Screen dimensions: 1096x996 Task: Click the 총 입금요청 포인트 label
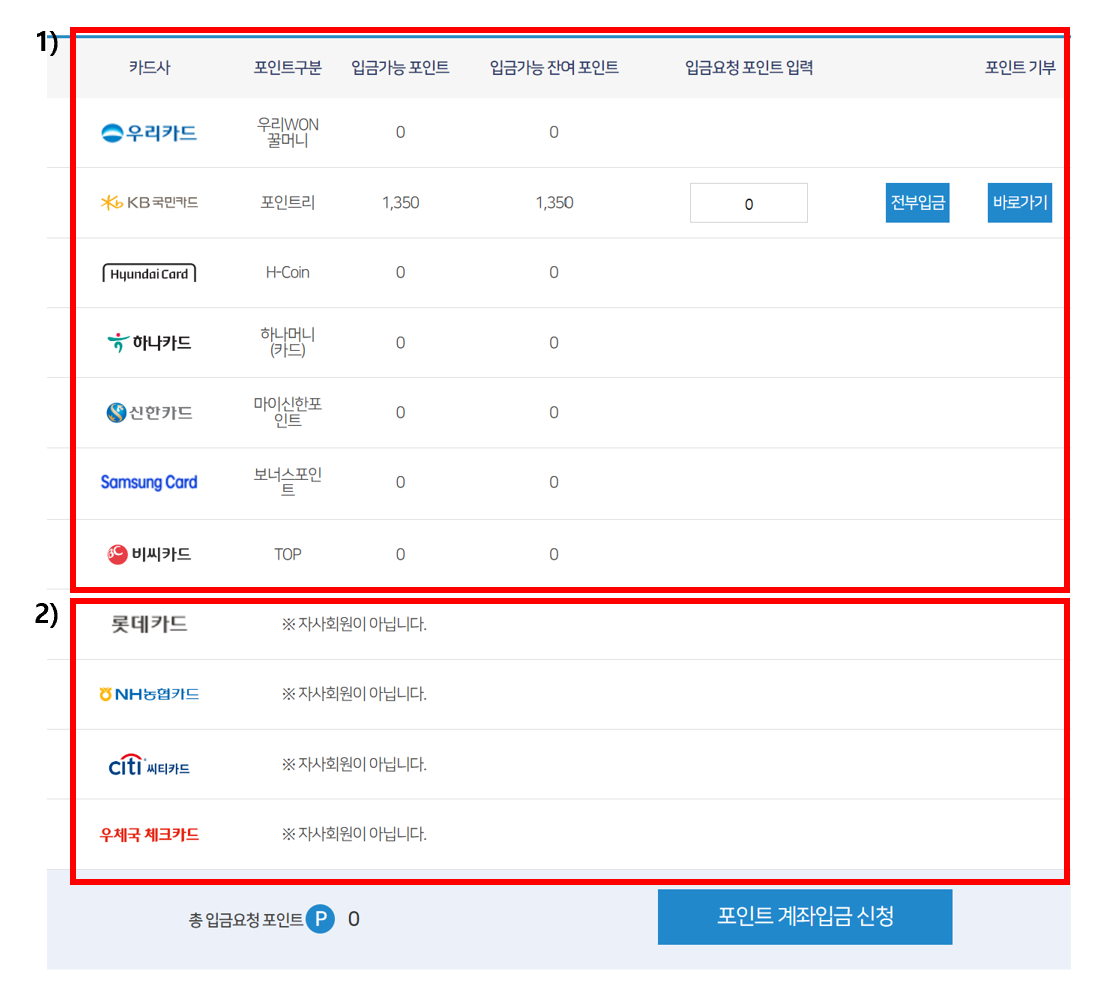246,920
